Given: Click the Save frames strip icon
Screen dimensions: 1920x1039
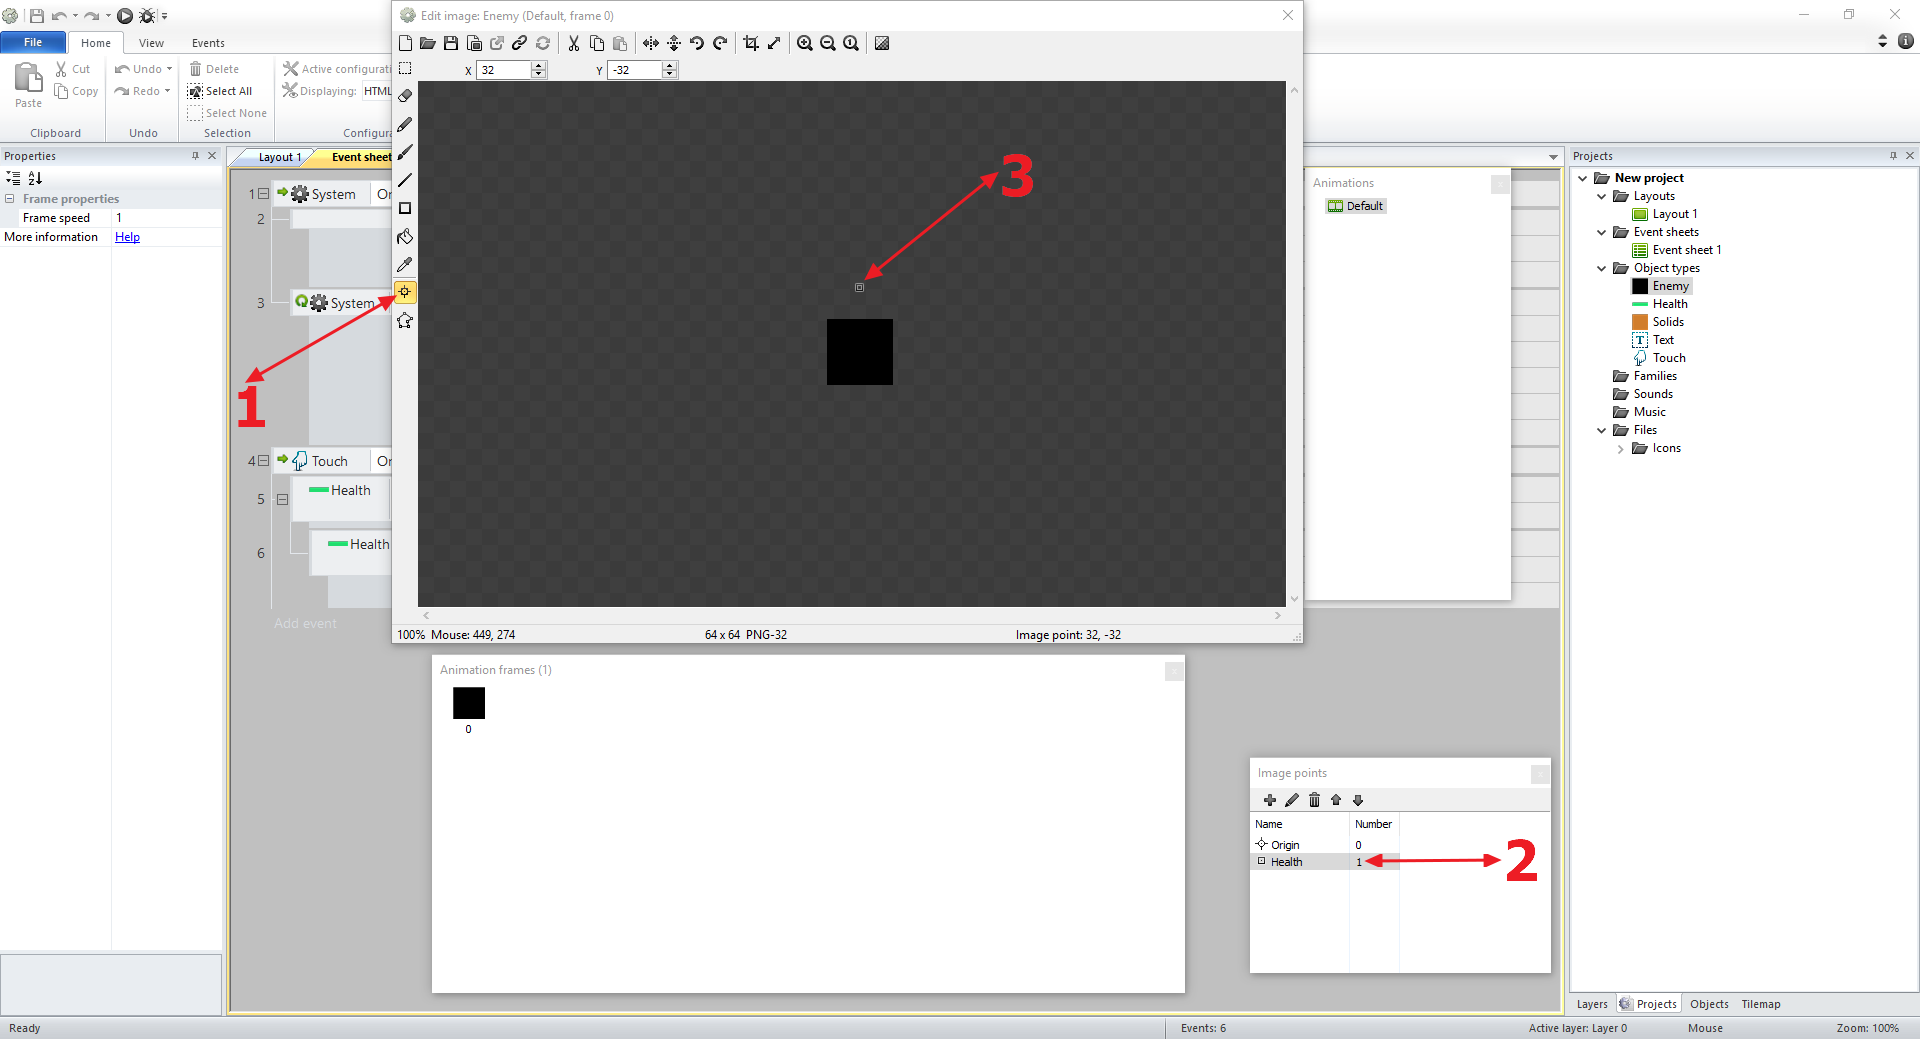Looking at the screenshot, I should pos(474,43).
